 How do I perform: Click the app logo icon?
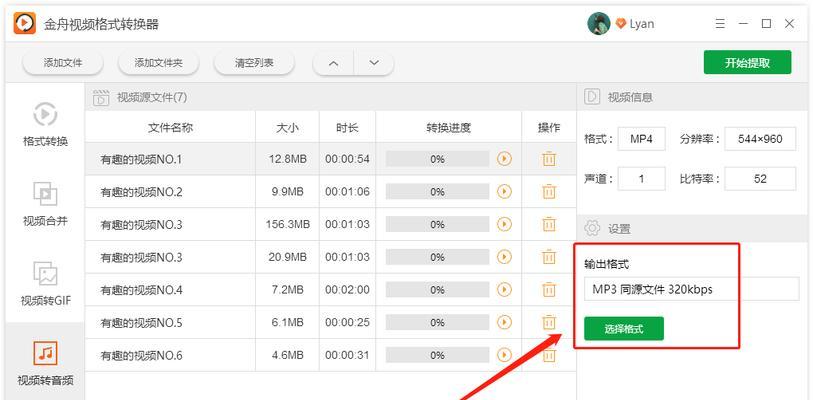24,23
